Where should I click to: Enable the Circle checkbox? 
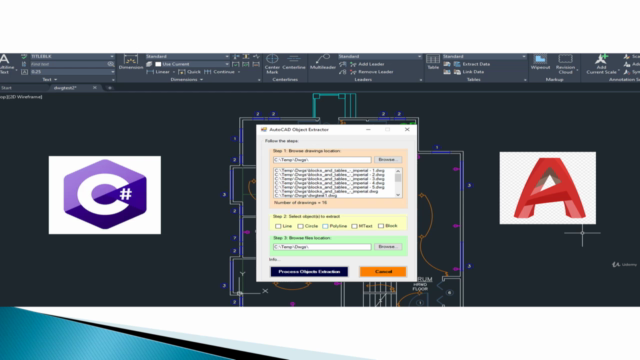click(x=300, y=226)
